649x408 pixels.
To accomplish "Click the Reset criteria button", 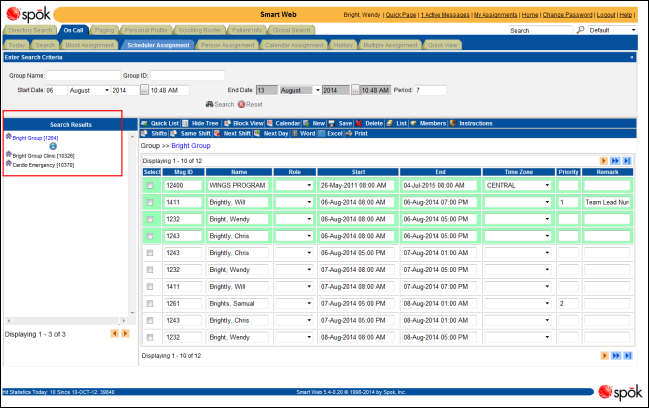I will pos(250,104).
